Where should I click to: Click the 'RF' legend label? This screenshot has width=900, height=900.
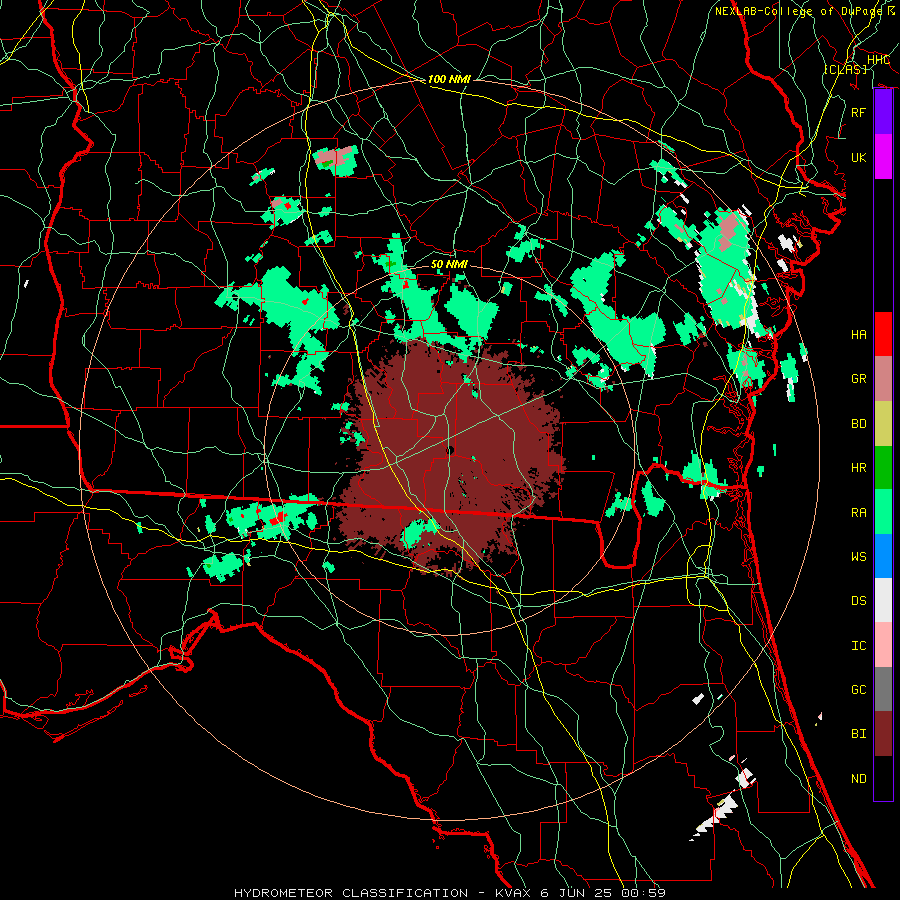[859, 112]
